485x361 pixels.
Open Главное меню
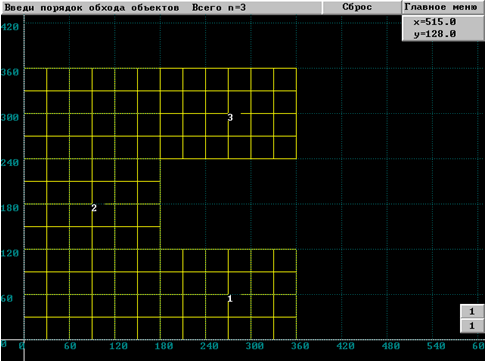[443, 7]
